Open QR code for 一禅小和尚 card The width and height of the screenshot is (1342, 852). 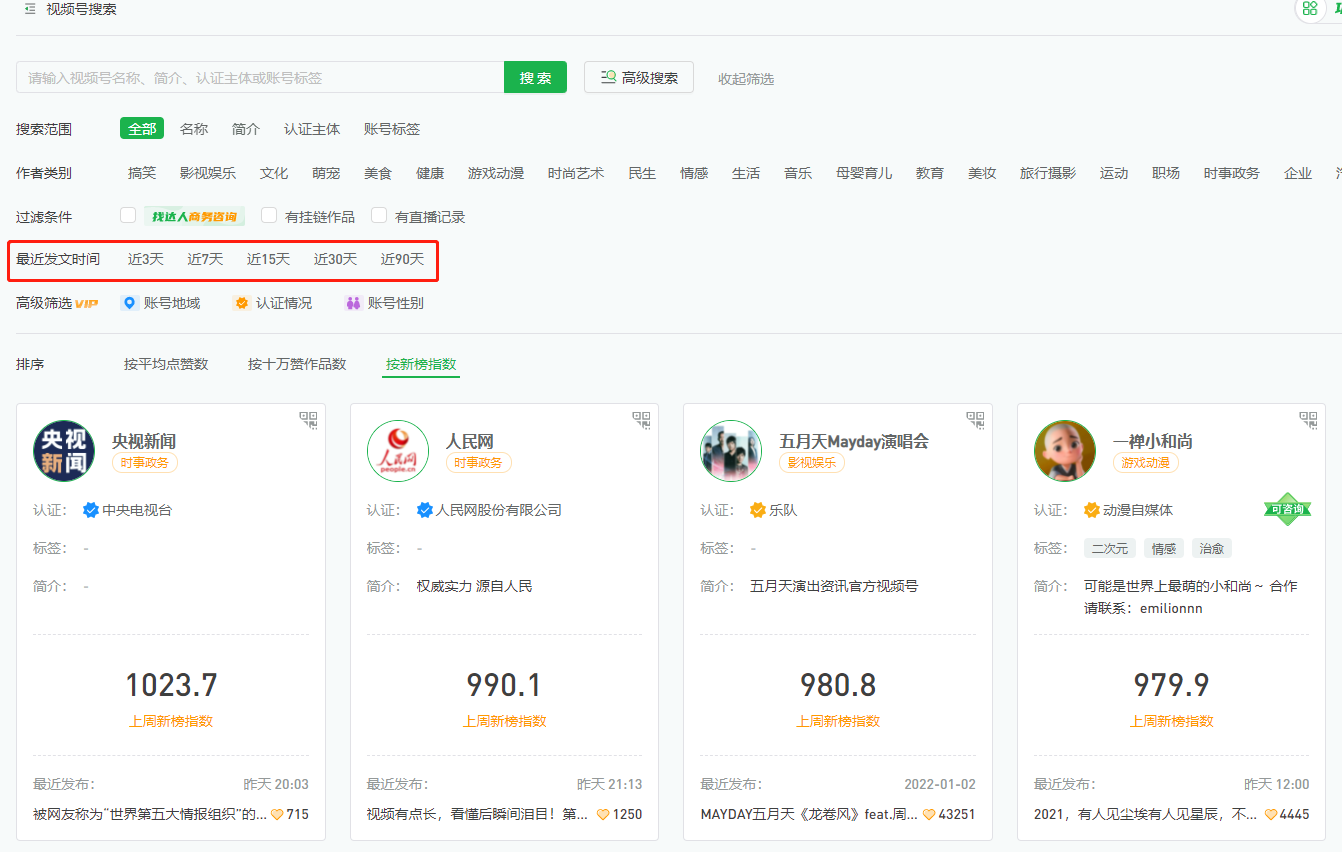pos(1308,420)
